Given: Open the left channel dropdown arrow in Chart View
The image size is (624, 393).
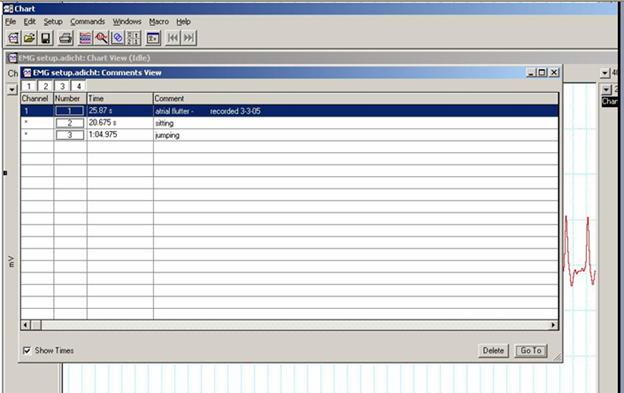Looking at the screenshot, I should coord(12,89).
